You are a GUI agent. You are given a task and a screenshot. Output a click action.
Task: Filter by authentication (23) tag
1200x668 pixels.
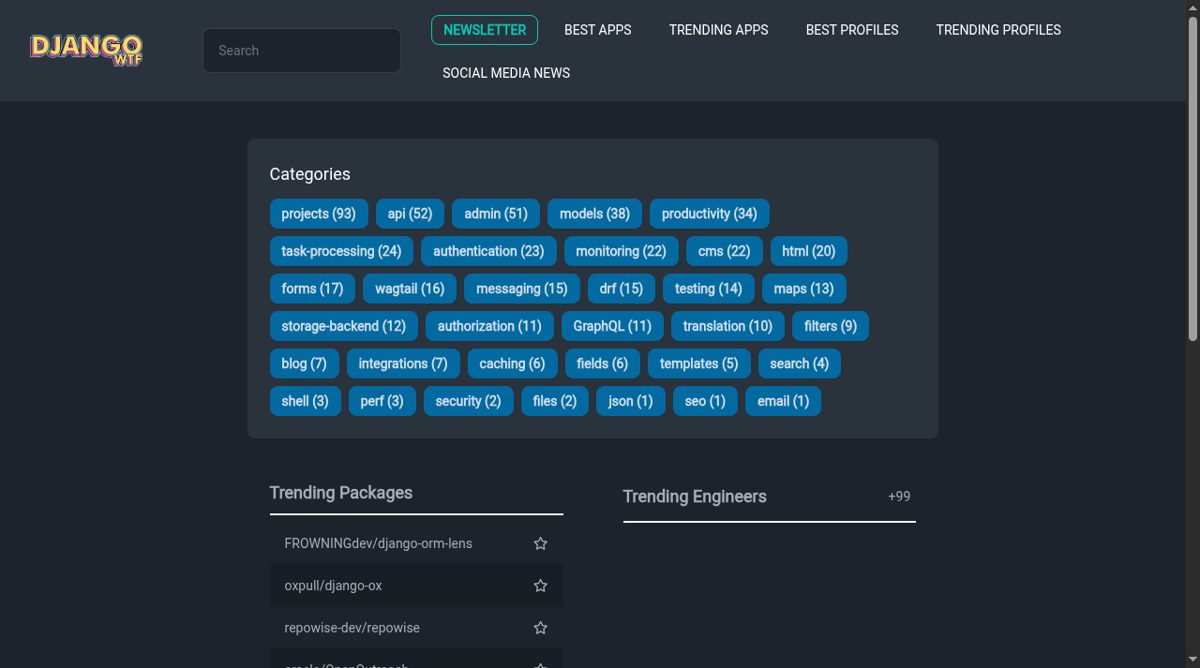point(488,251)
